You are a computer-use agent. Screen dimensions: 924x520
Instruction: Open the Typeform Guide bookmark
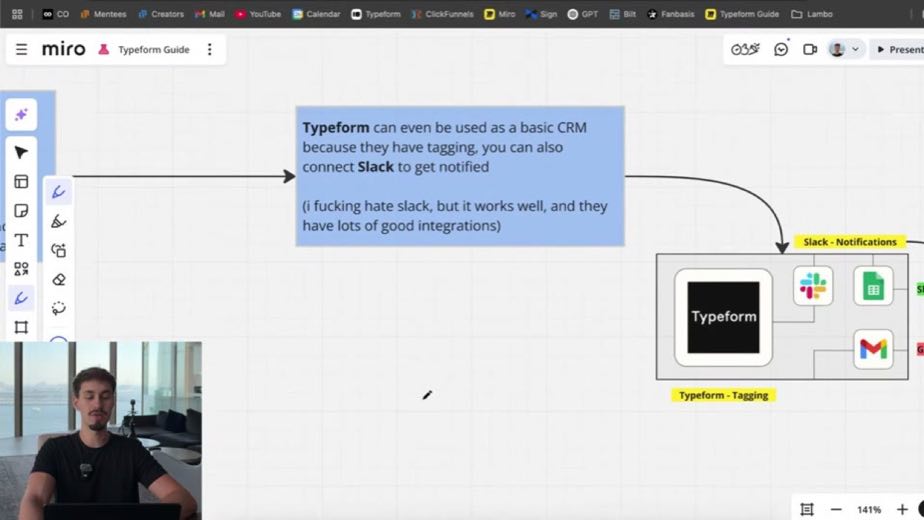tap(742, 14)
